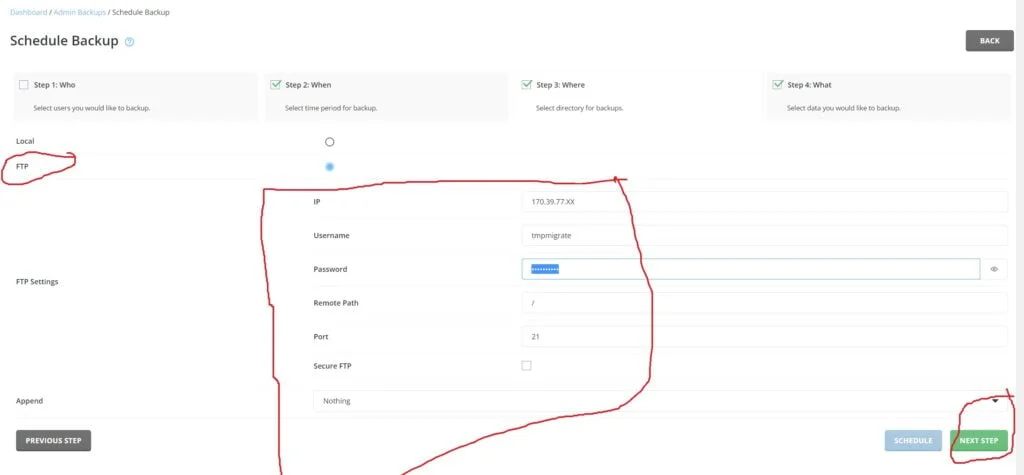Click the Append dropdown arrow
Viewport: 1024px width, 475px height.
(x=996, y=401)
